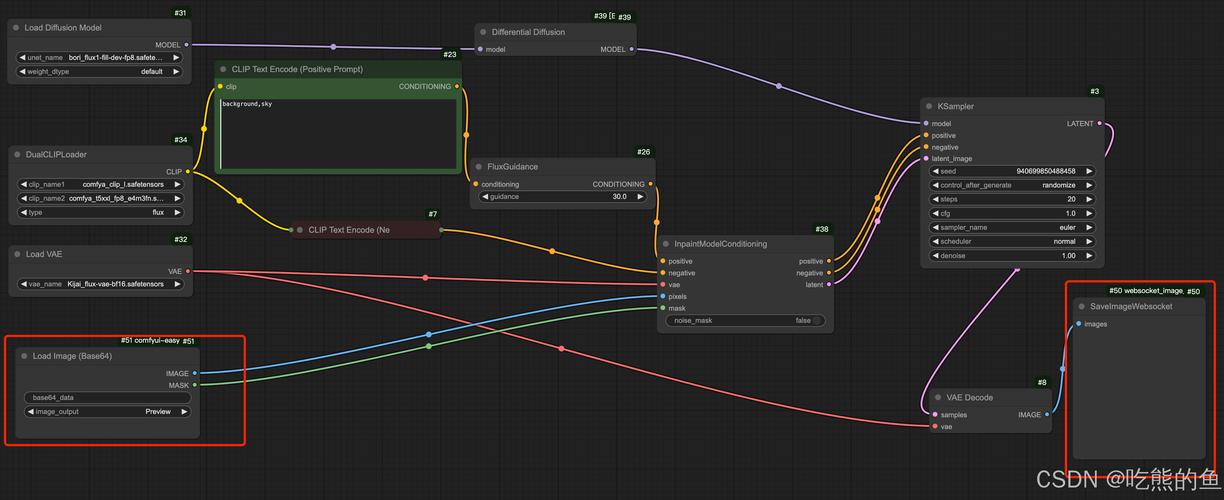
Task: Open the sampler_name dropdown showing euler
Action: tap(1012, 227)
